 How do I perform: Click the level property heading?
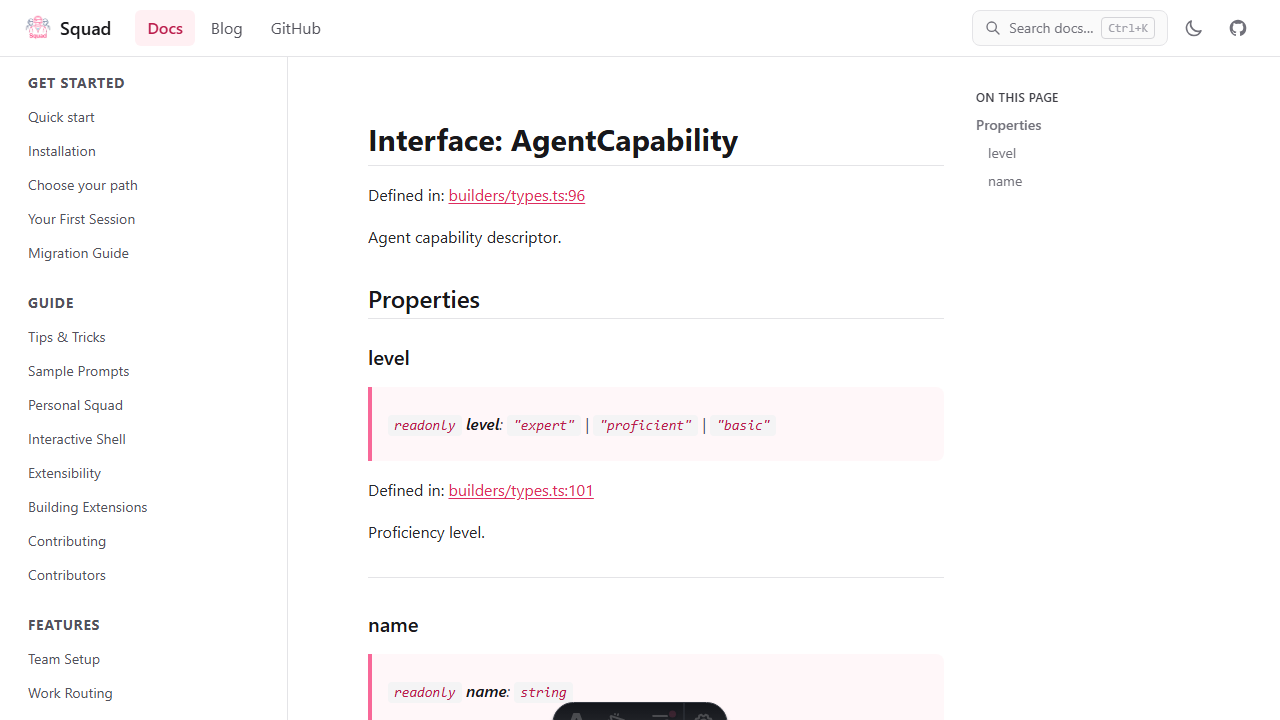pyautogui.click(x=389, y=358)
